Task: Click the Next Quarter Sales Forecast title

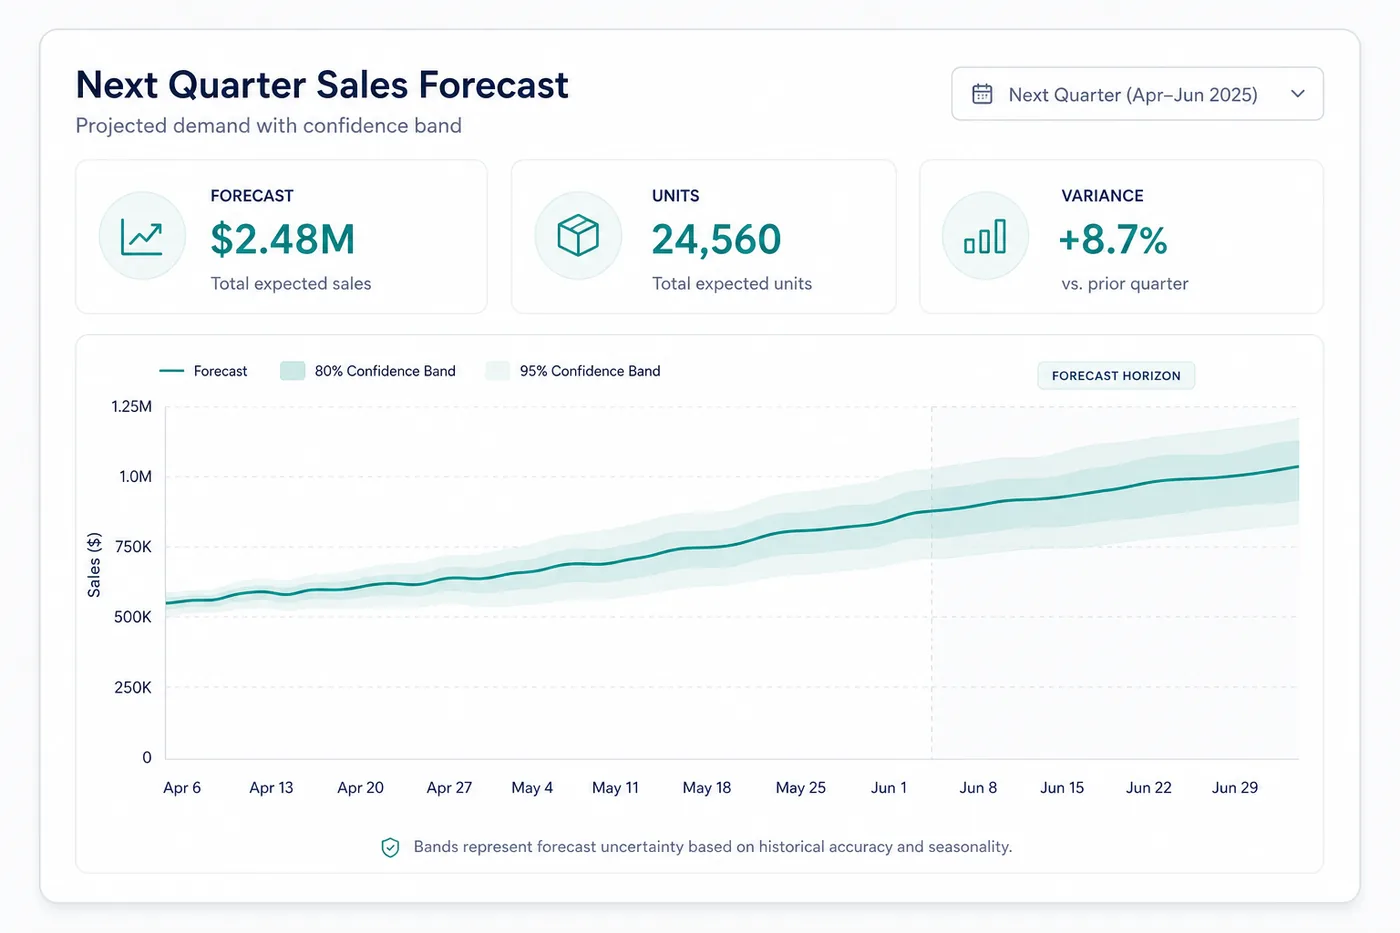Action: (x=322, y=85)
